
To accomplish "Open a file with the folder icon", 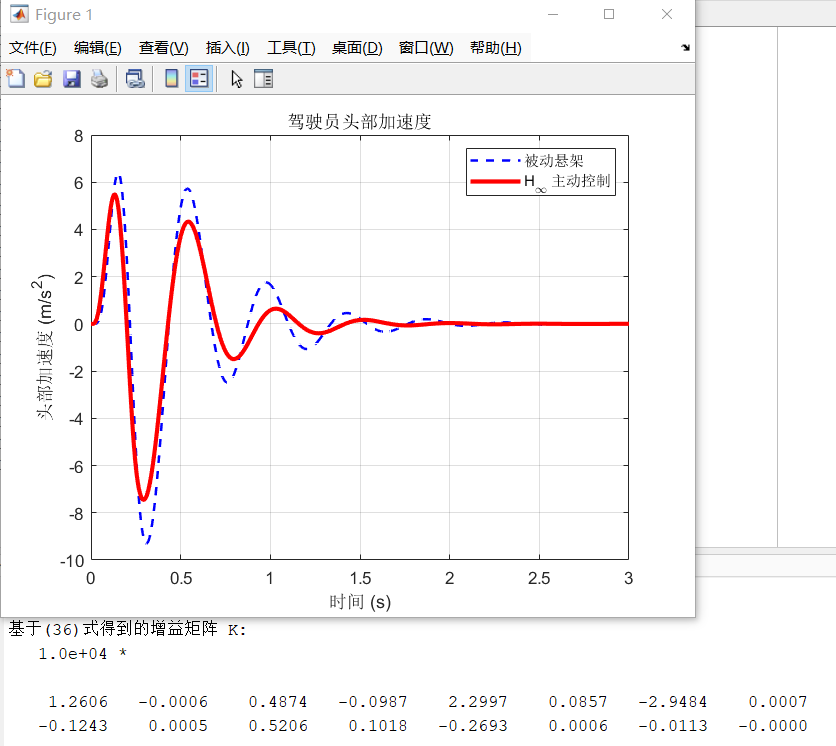I will pos(43,79).
